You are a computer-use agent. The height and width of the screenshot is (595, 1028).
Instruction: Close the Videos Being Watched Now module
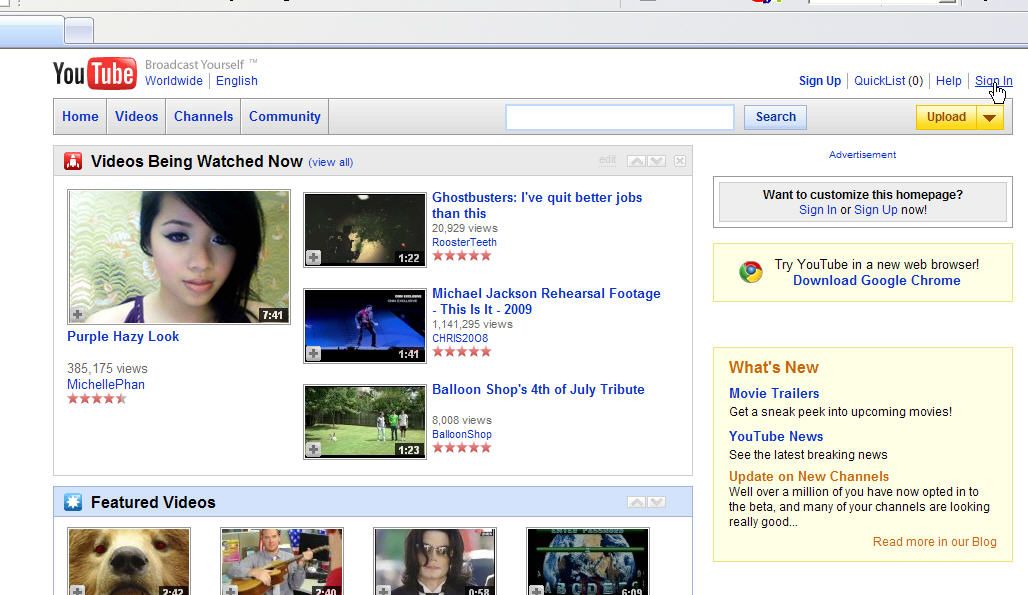coord(680,161)
